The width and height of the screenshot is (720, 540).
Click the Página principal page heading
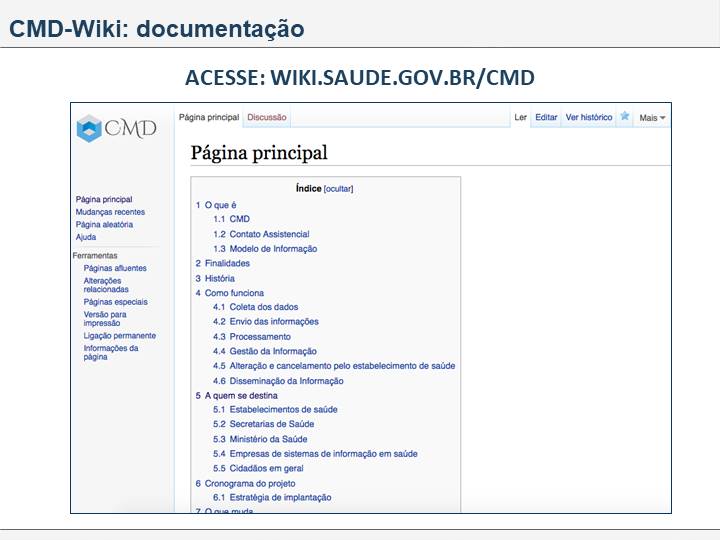[x=259, y=152]
